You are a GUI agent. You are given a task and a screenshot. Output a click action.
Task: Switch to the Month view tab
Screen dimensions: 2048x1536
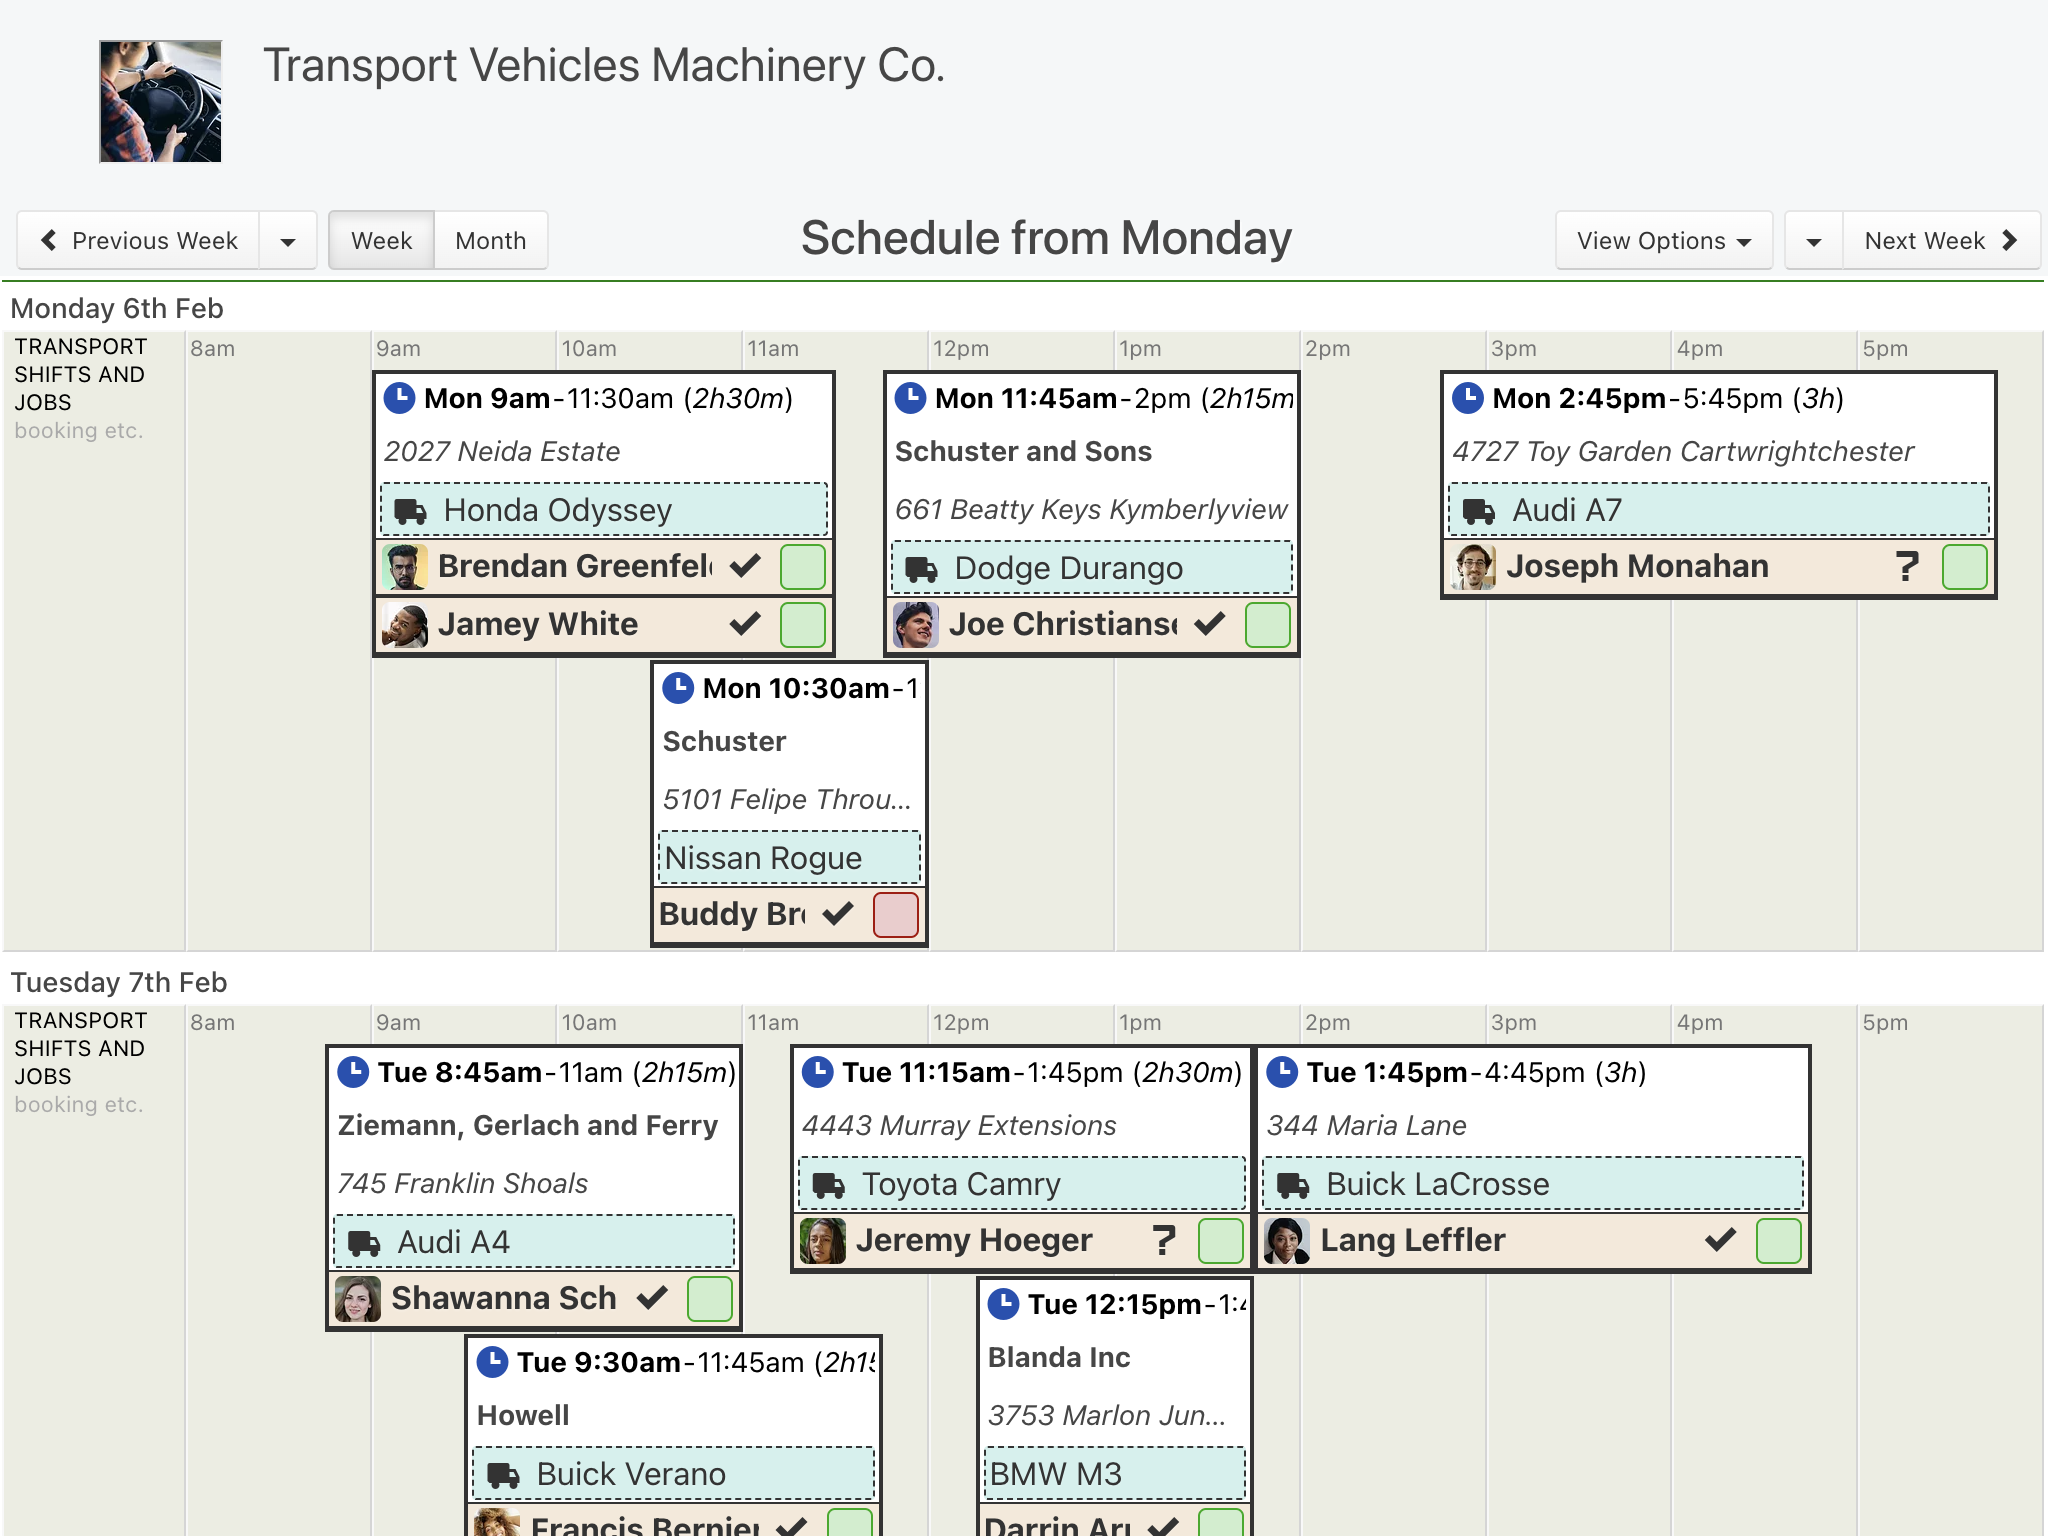click(x=490, y=240)
